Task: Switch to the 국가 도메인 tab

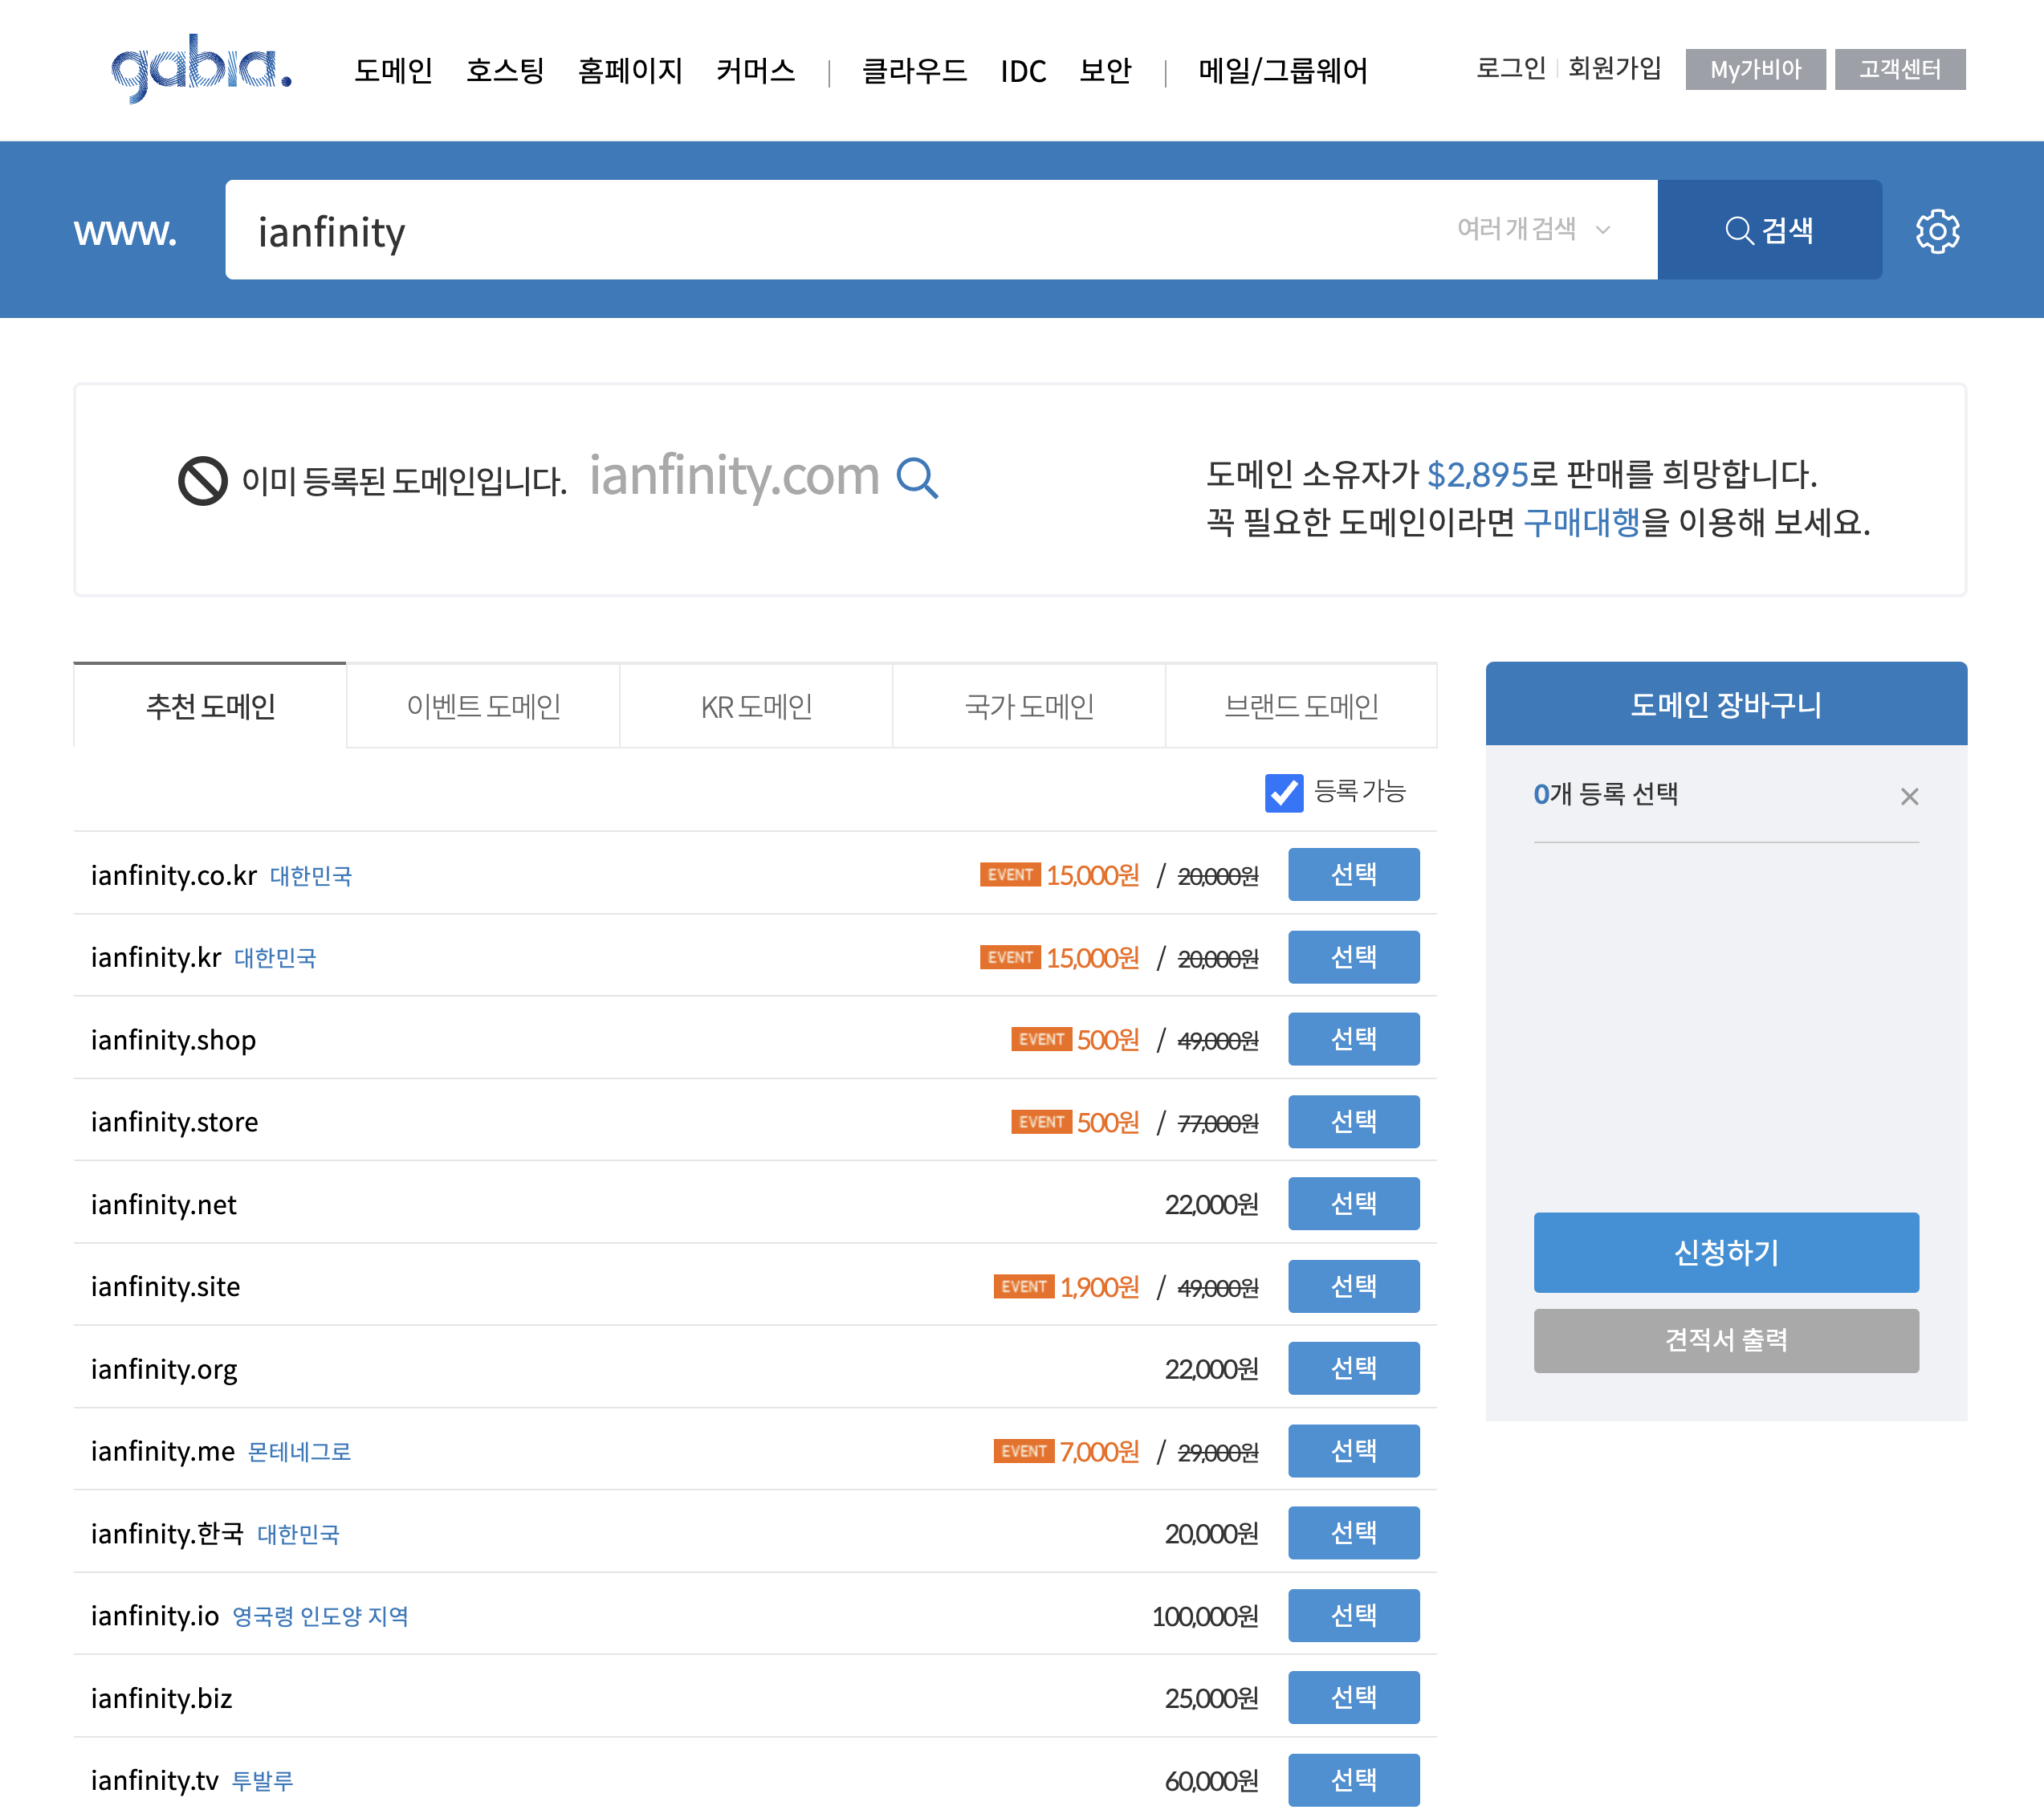Action: (1029, 706)
